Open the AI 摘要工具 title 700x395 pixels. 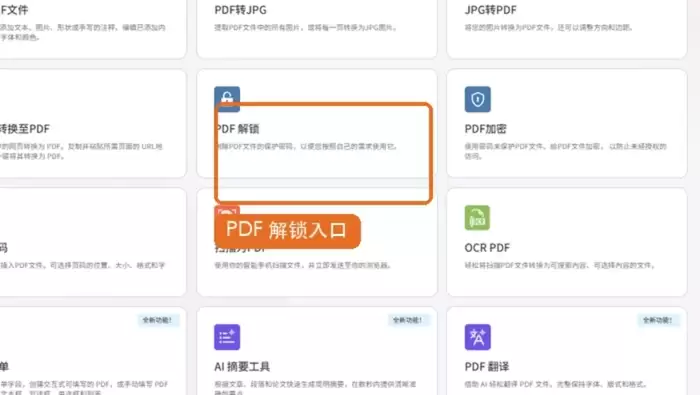[x=242, y=367]
